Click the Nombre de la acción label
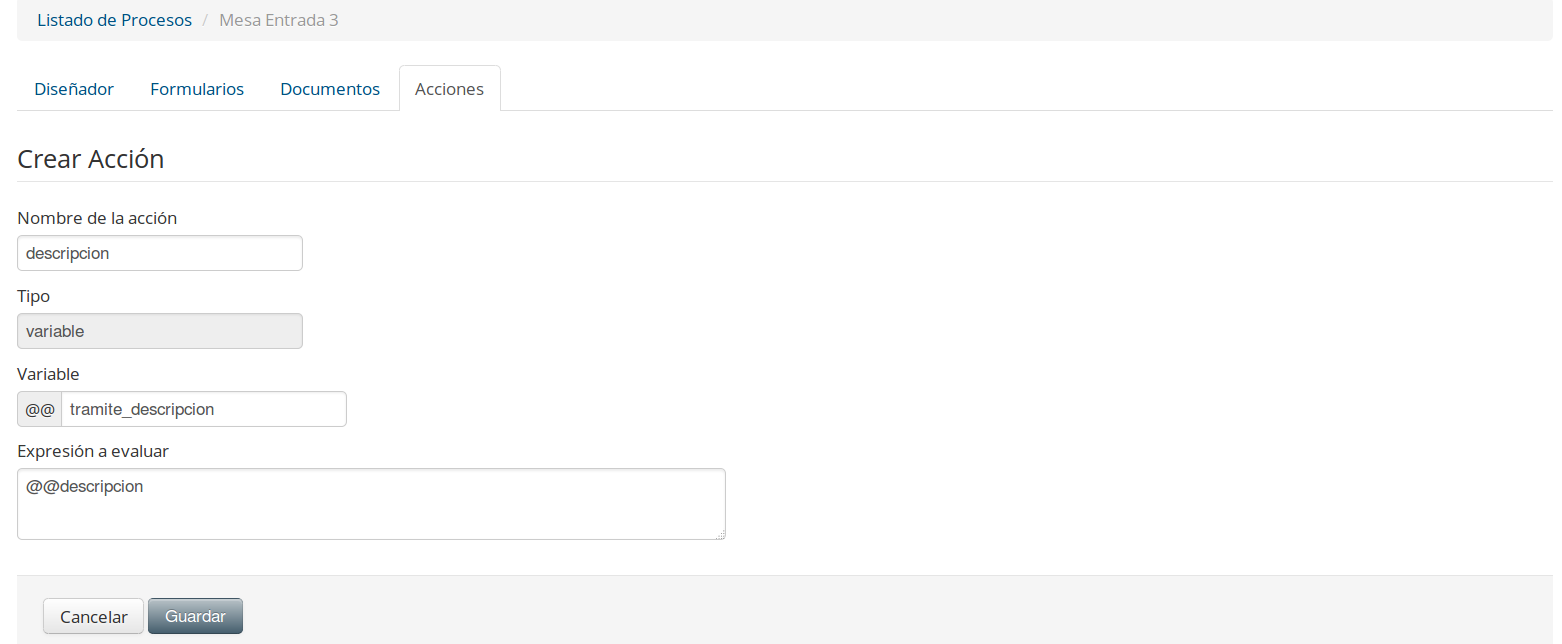 pyautogui.click(x=97, y=218)
